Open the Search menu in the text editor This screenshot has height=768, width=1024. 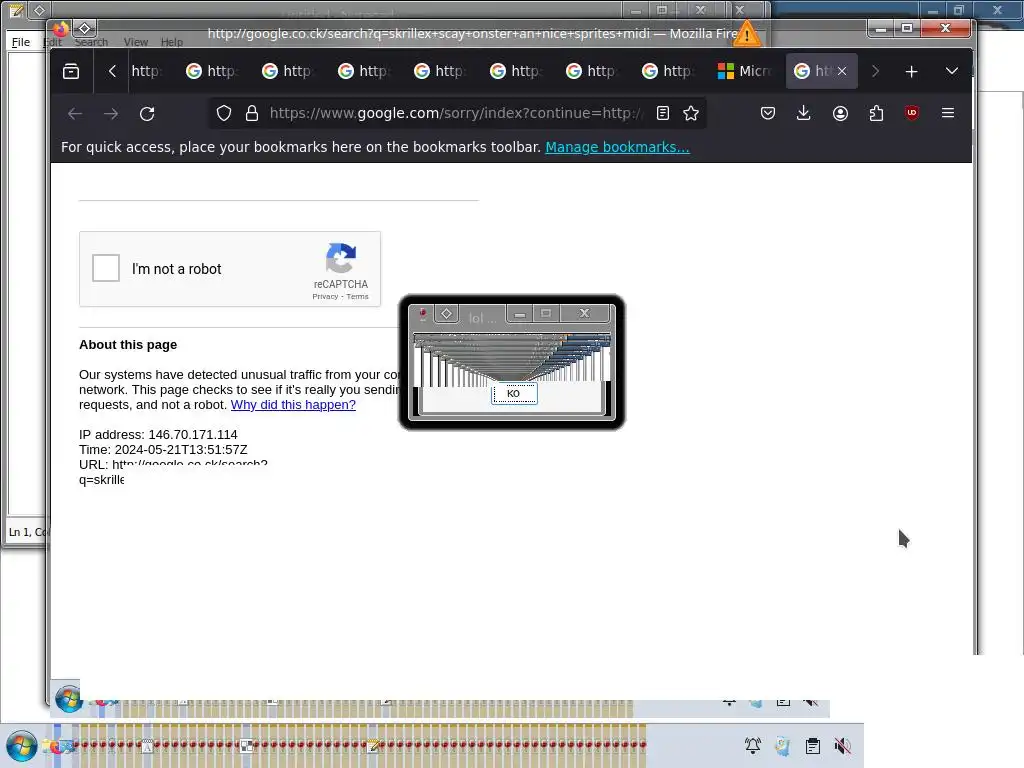click(x=91, y=42)
